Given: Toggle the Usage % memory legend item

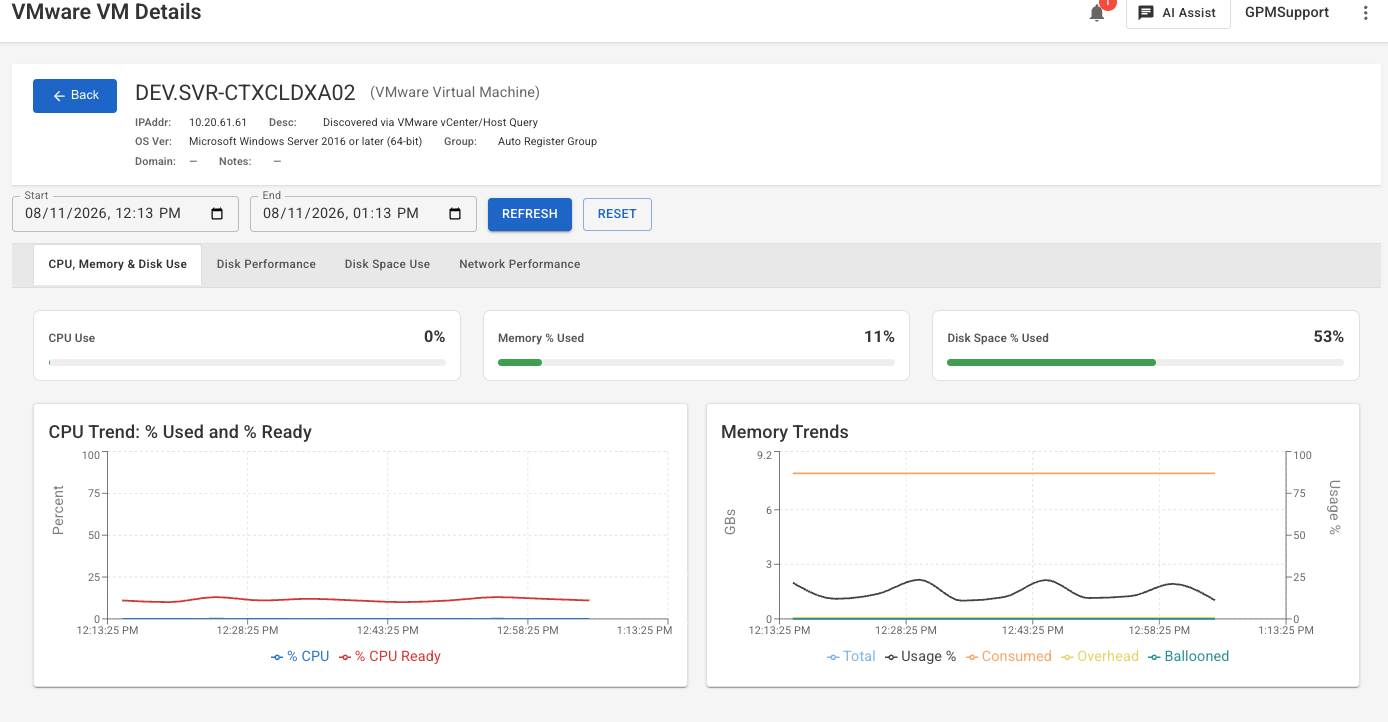Looking at the screenshot, I should [x=920, y=656].
